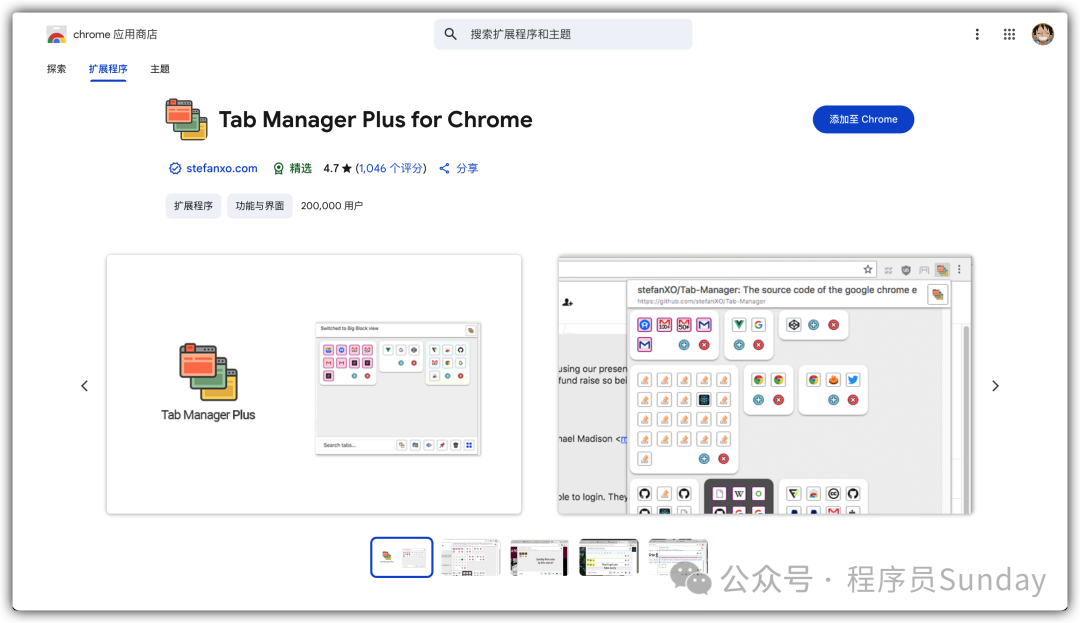Click the share icon next to 分享

[x=445, y=168]
